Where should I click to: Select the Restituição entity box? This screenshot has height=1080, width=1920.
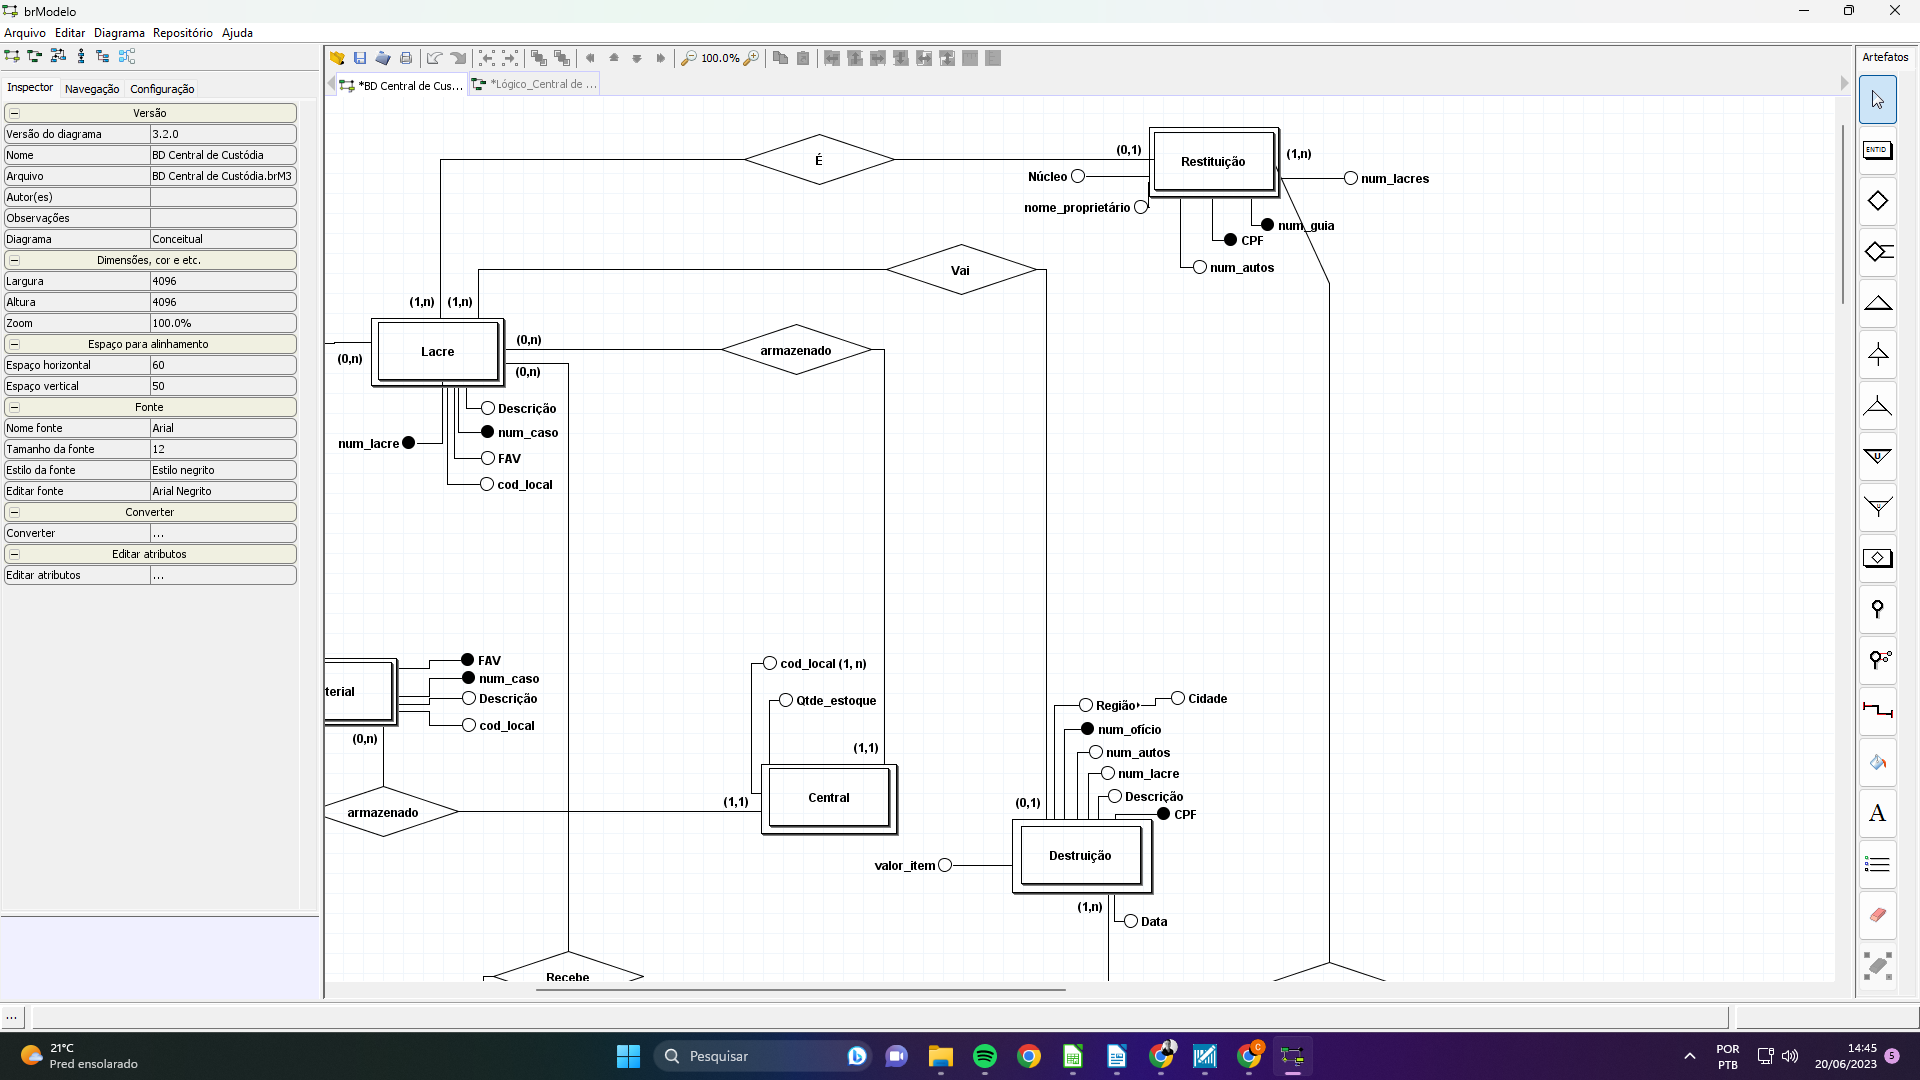[x=1213, y=161]
